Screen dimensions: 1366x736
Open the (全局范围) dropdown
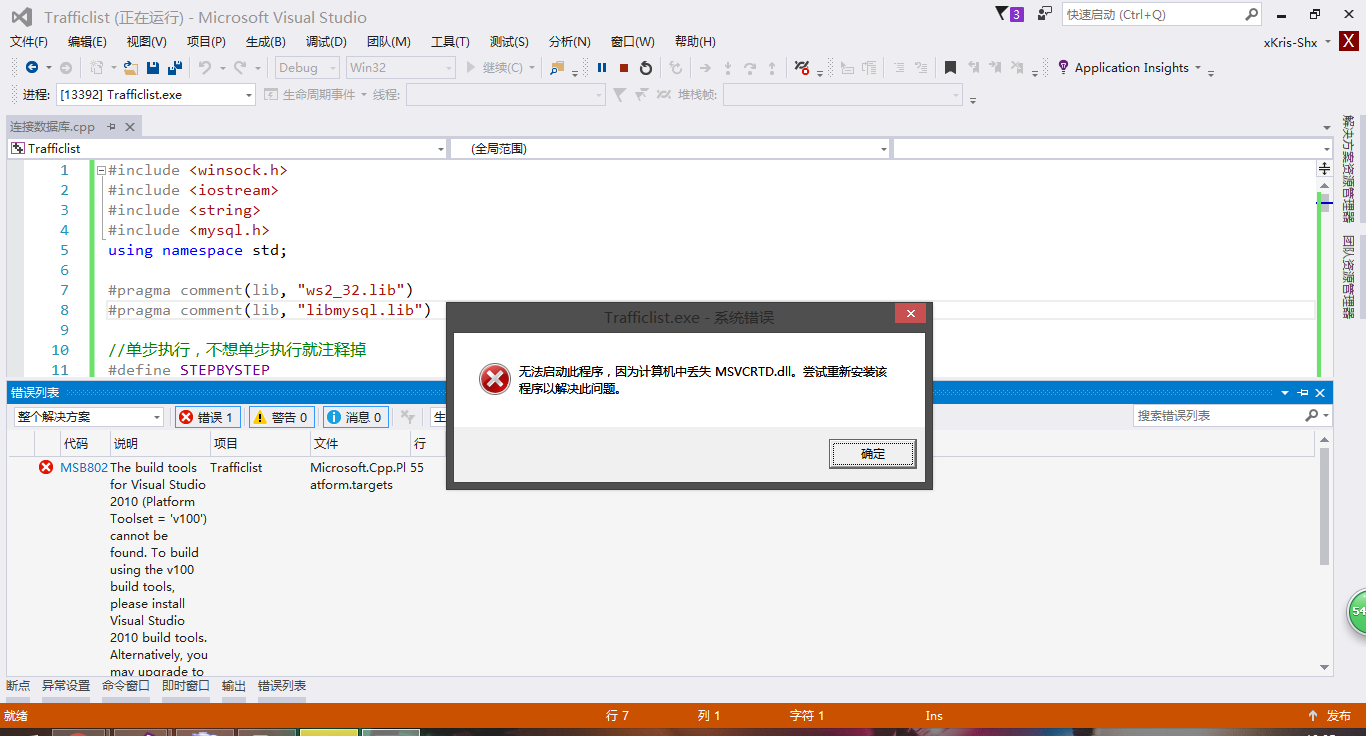pyautogui.click(x=670, y=148)
